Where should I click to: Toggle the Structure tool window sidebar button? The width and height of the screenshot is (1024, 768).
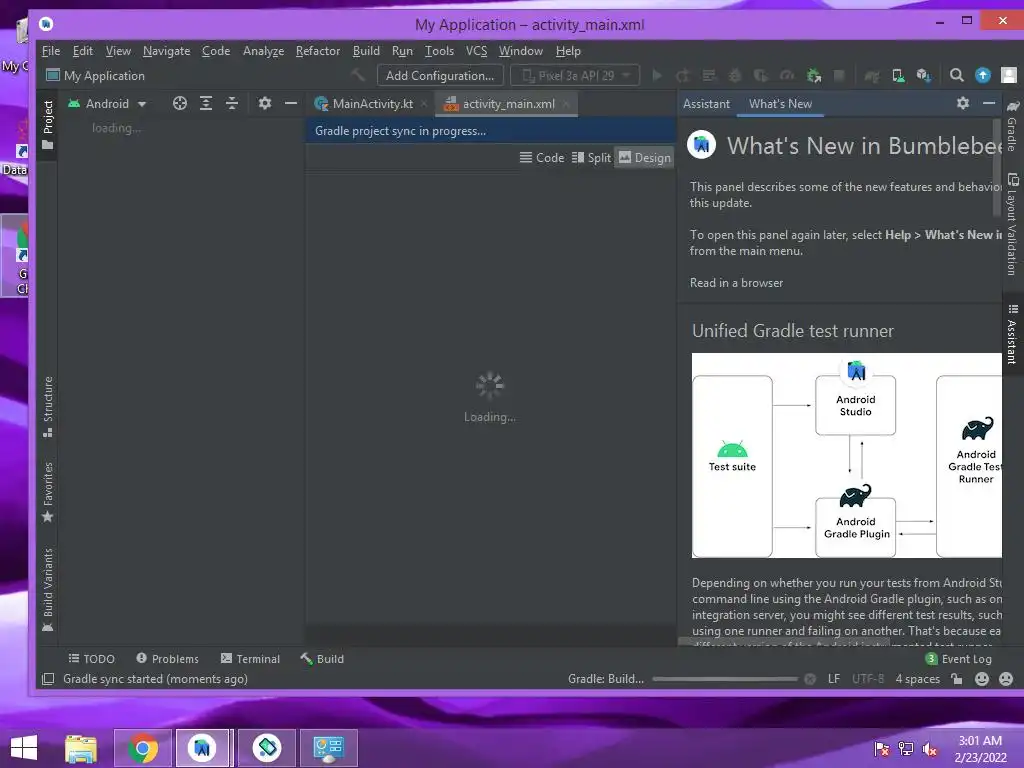coord(48,407)
